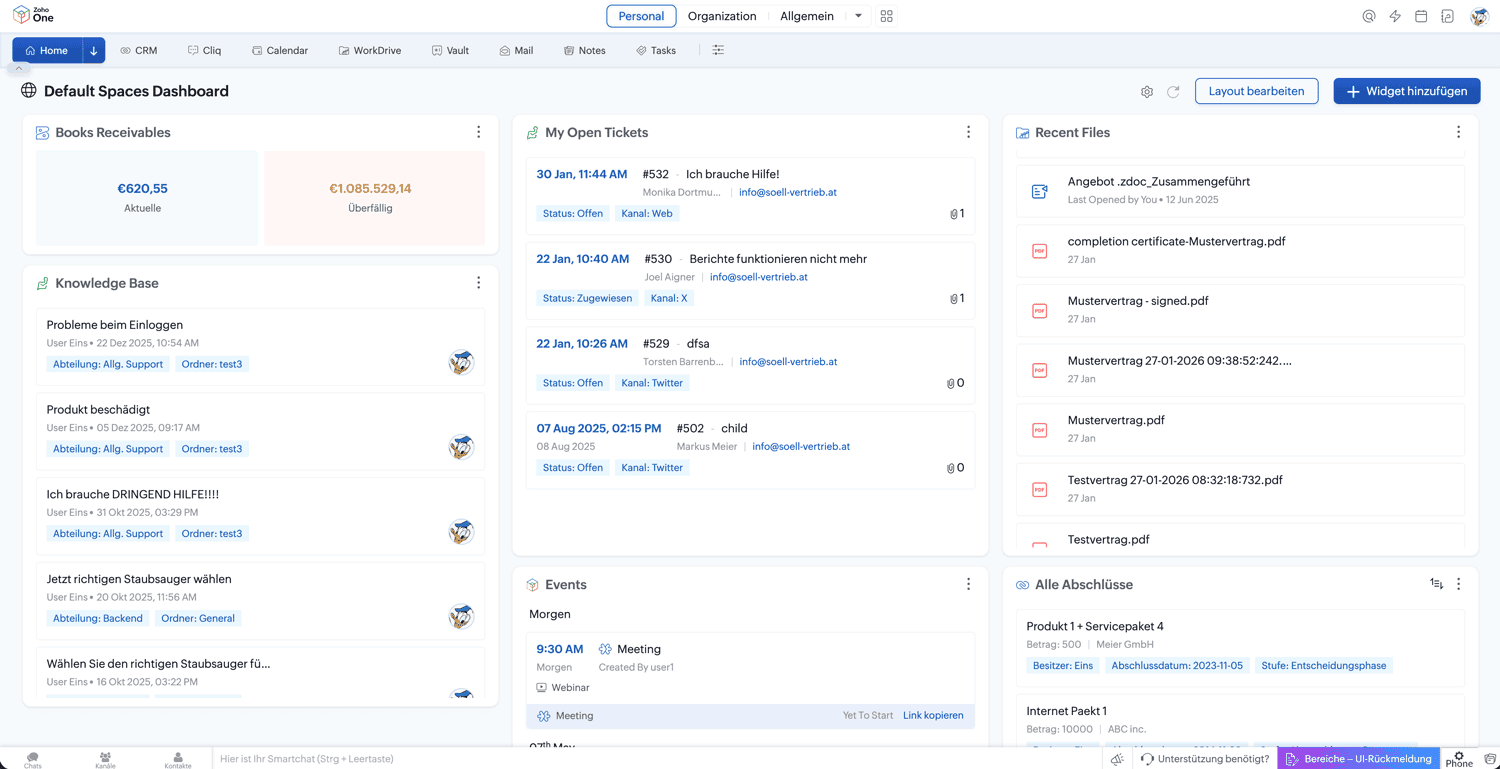
Task: Expand the Allgemein dropdown arrow
Action: coord(858,16)
